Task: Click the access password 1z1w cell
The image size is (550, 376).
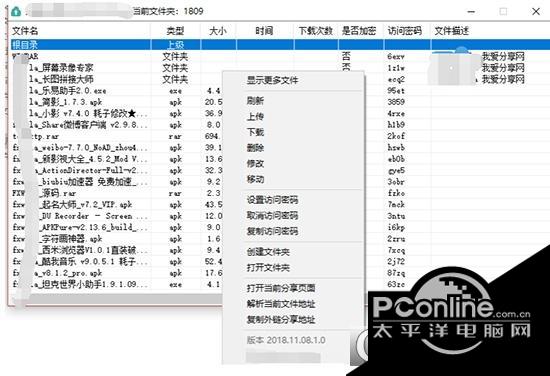Action: 396,68
